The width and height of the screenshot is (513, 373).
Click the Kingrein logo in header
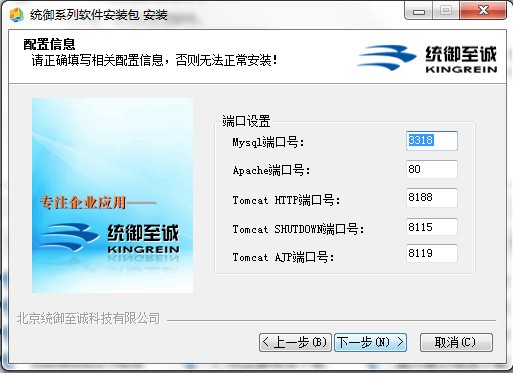427,59
